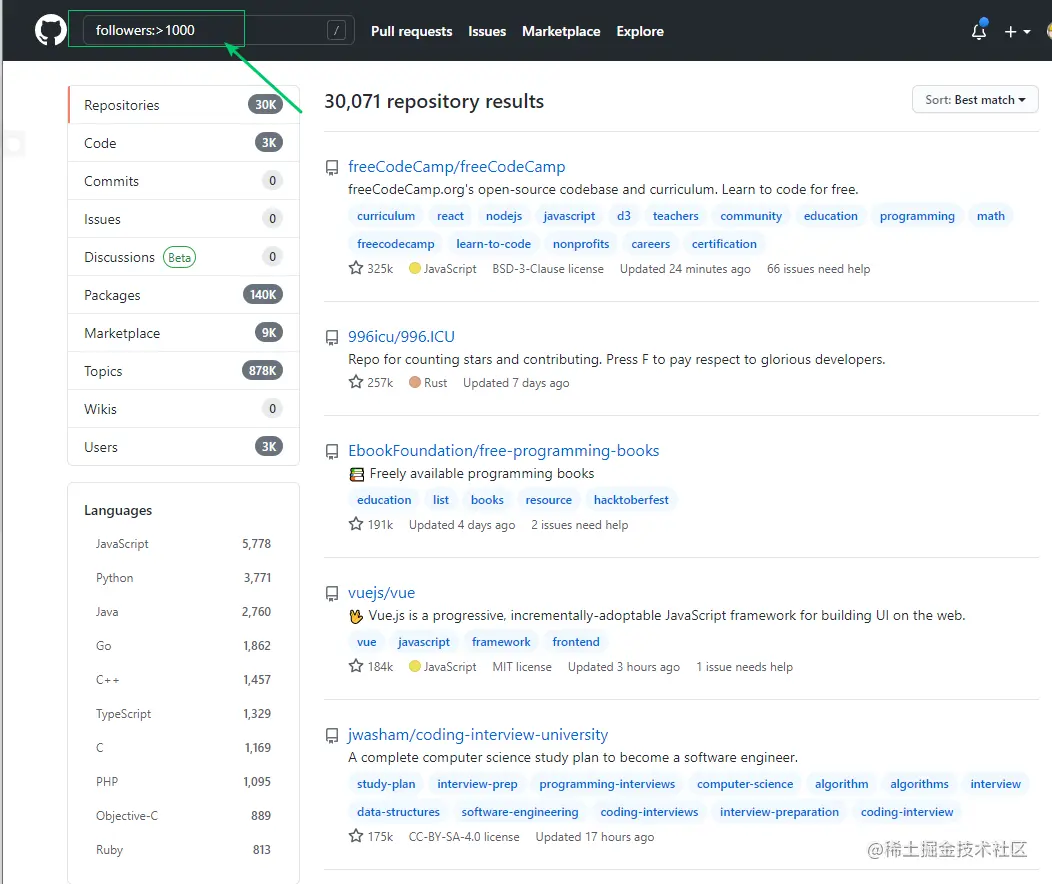Click the framework topic tag on vue
1052x884 pixels.
point(501,642)
